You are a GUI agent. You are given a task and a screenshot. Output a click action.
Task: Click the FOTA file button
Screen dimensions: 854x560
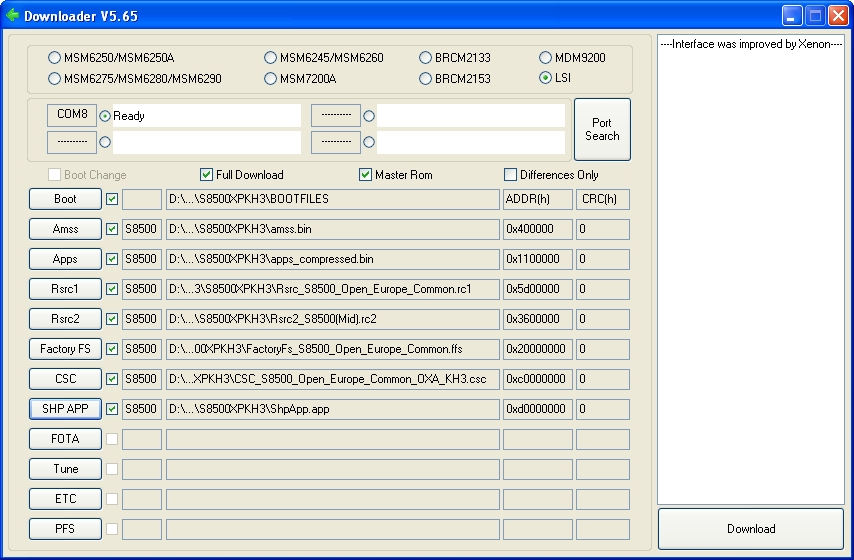click(x=65, y=439)
